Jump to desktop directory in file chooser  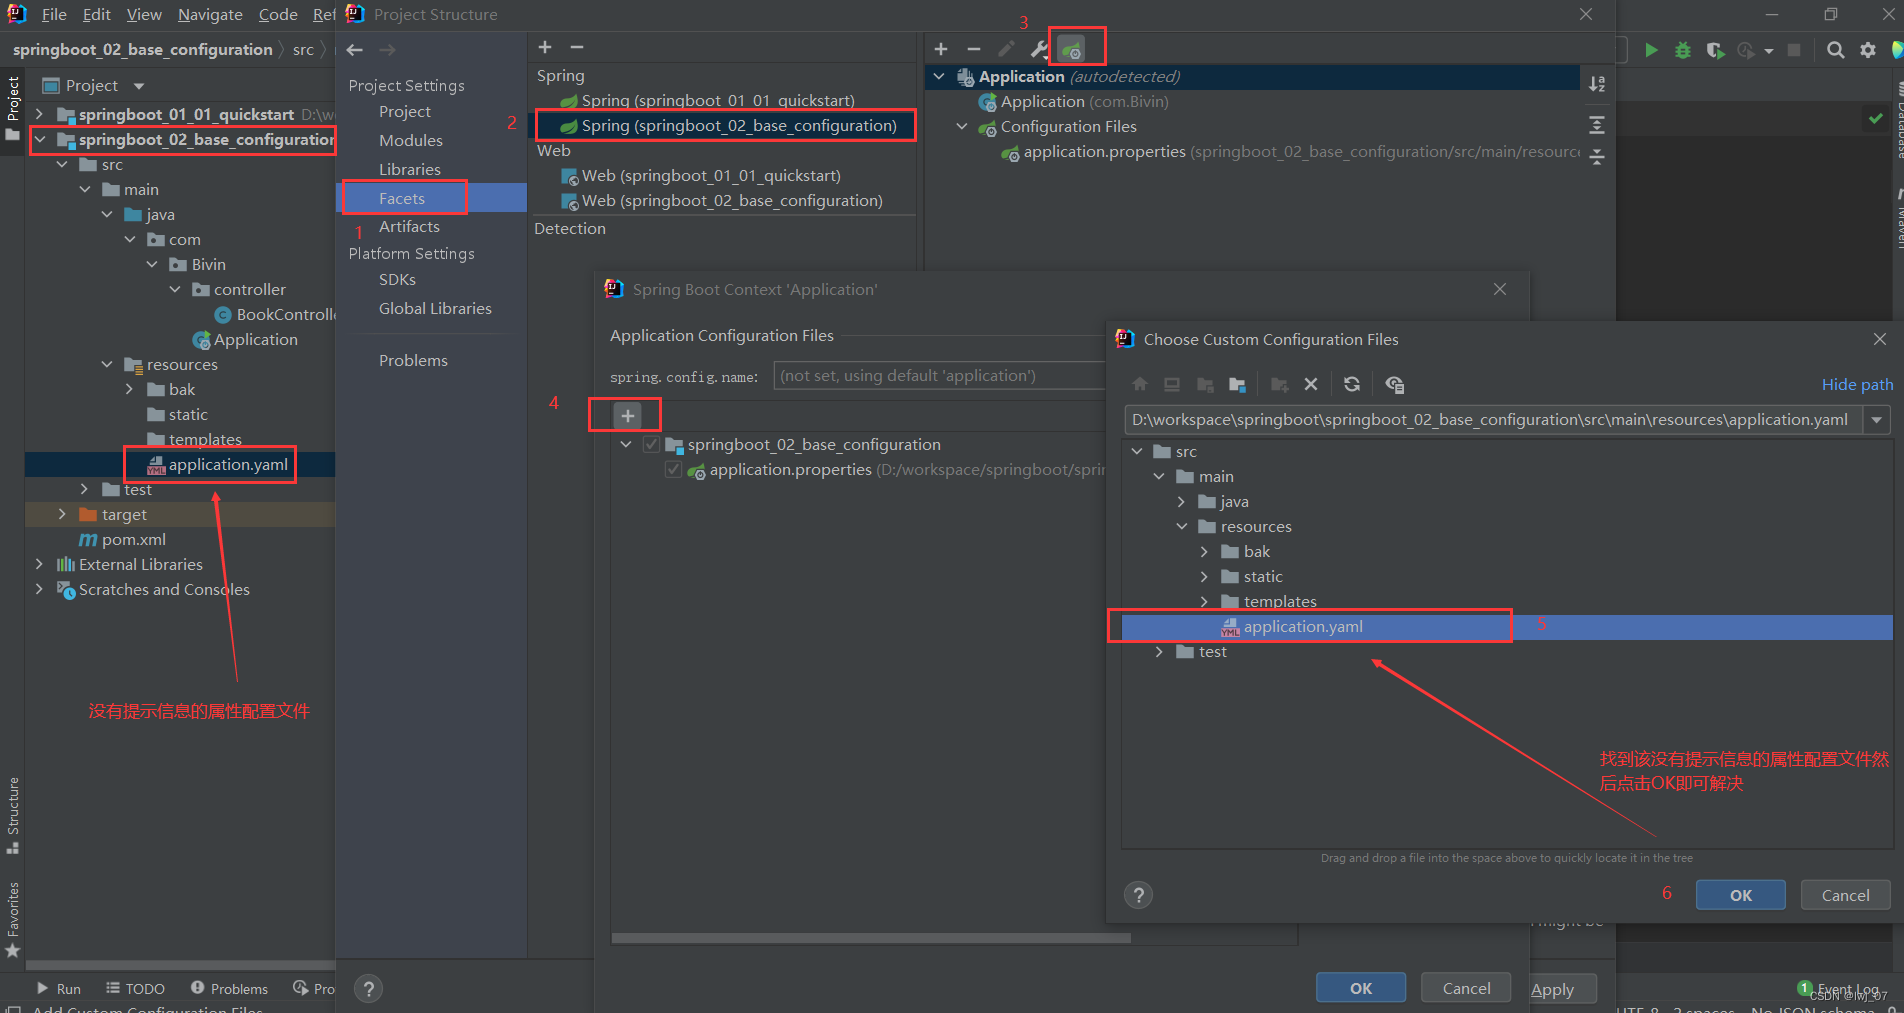click(1172, 385)
